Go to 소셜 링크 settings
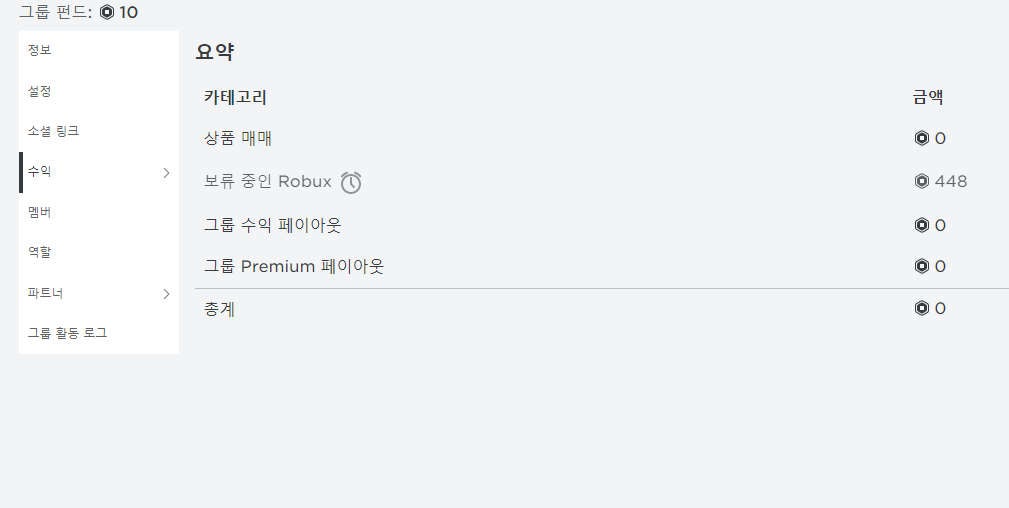The width and height of the screenshot is (1009, 508). (53, 131)
